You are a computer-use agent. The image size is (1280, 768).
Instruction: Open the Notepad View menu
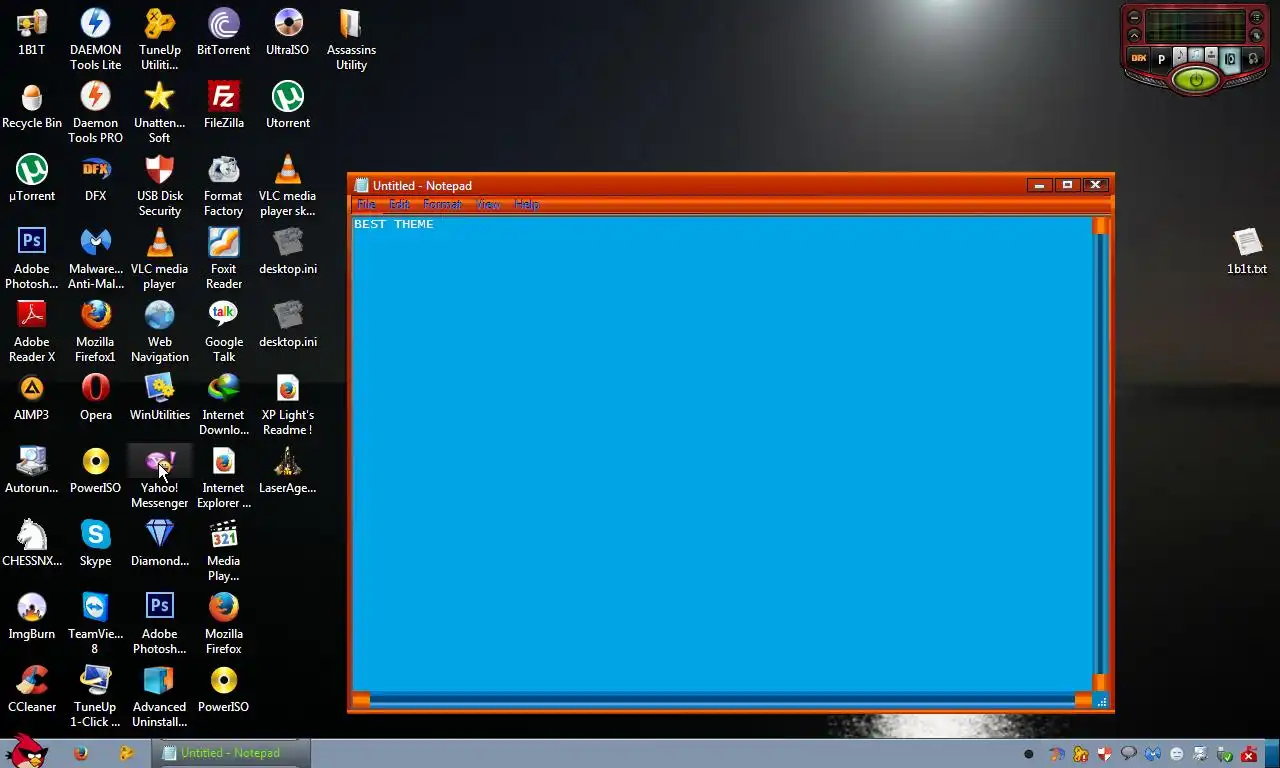pos(488,204)
